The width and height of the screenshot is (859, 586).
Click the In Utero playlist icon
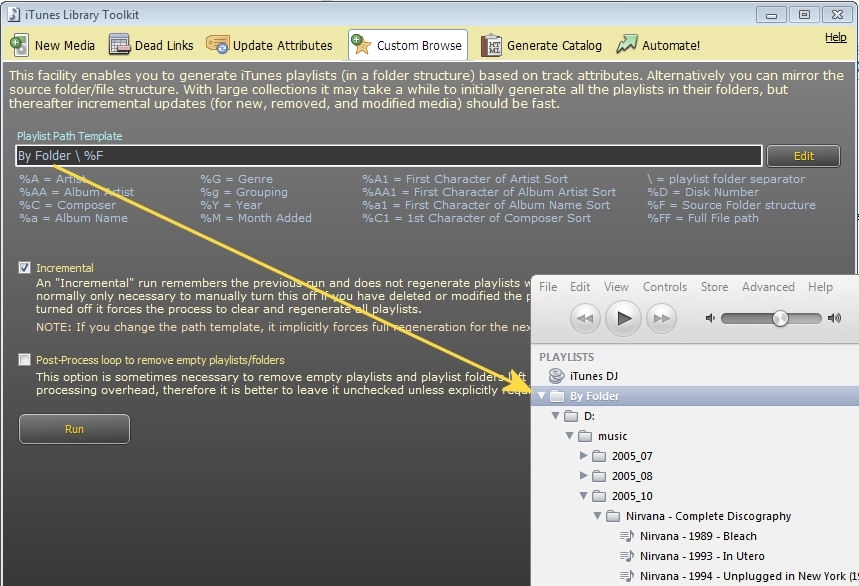point(627,556)
